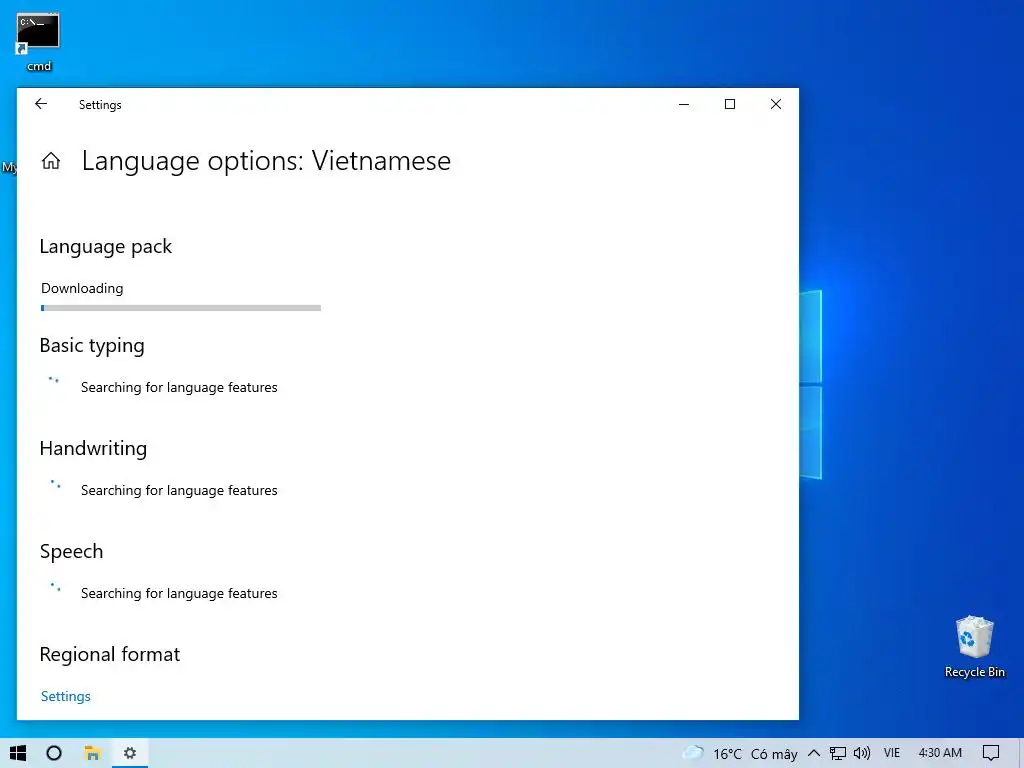Open the volume speaker tray icon
Image resolution: width=1024 pixels, height=768 pixels.
coord(861,753)
